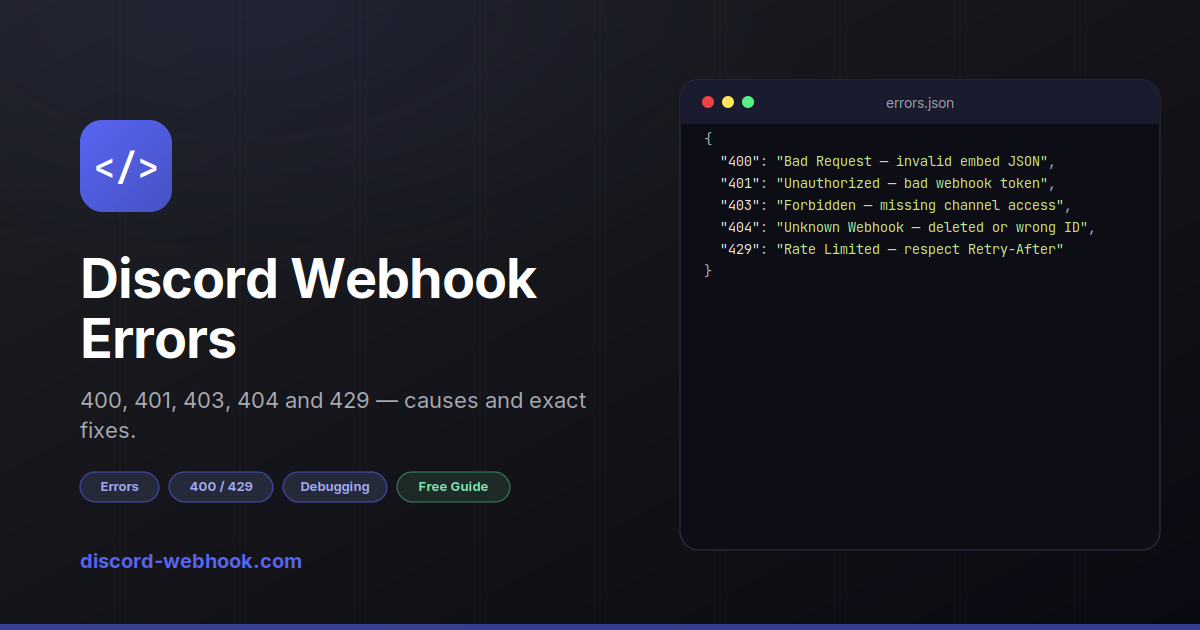1200x630 pixels.
Task: Open the discord-webhook.com link
Action: [x=191, y=561]
